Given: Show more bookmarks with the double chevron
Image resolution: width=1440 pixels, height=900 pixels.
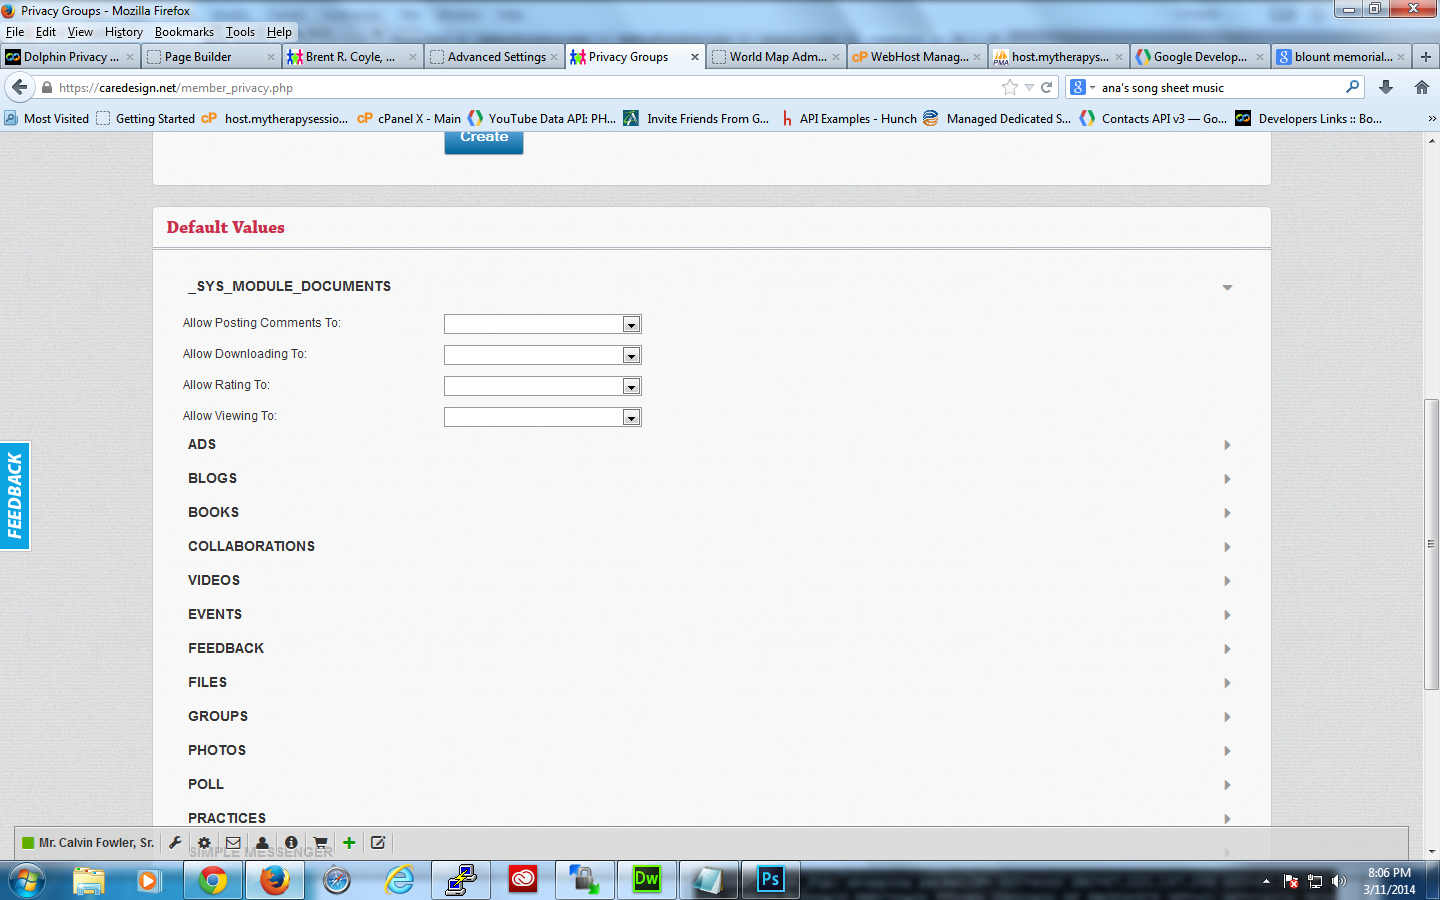Looking at the screenshot, I should (1431, 118).
